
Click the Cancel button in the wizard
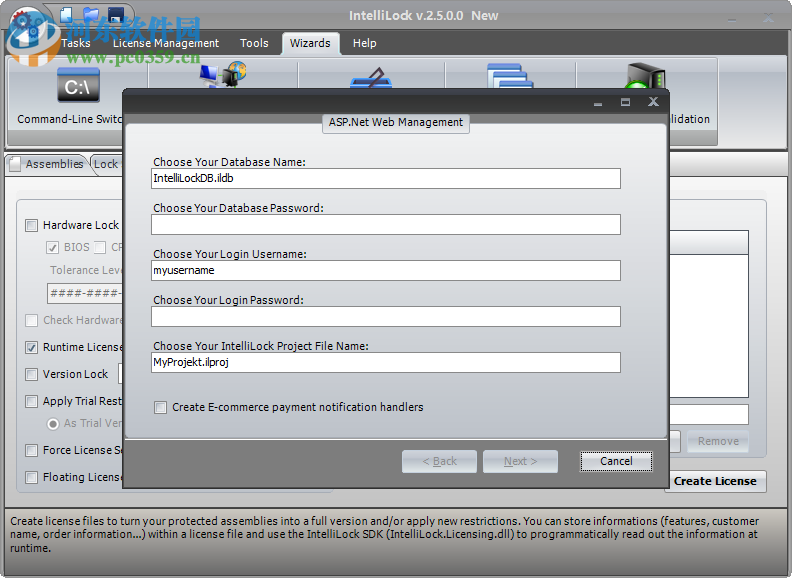(x=616, y=461)
